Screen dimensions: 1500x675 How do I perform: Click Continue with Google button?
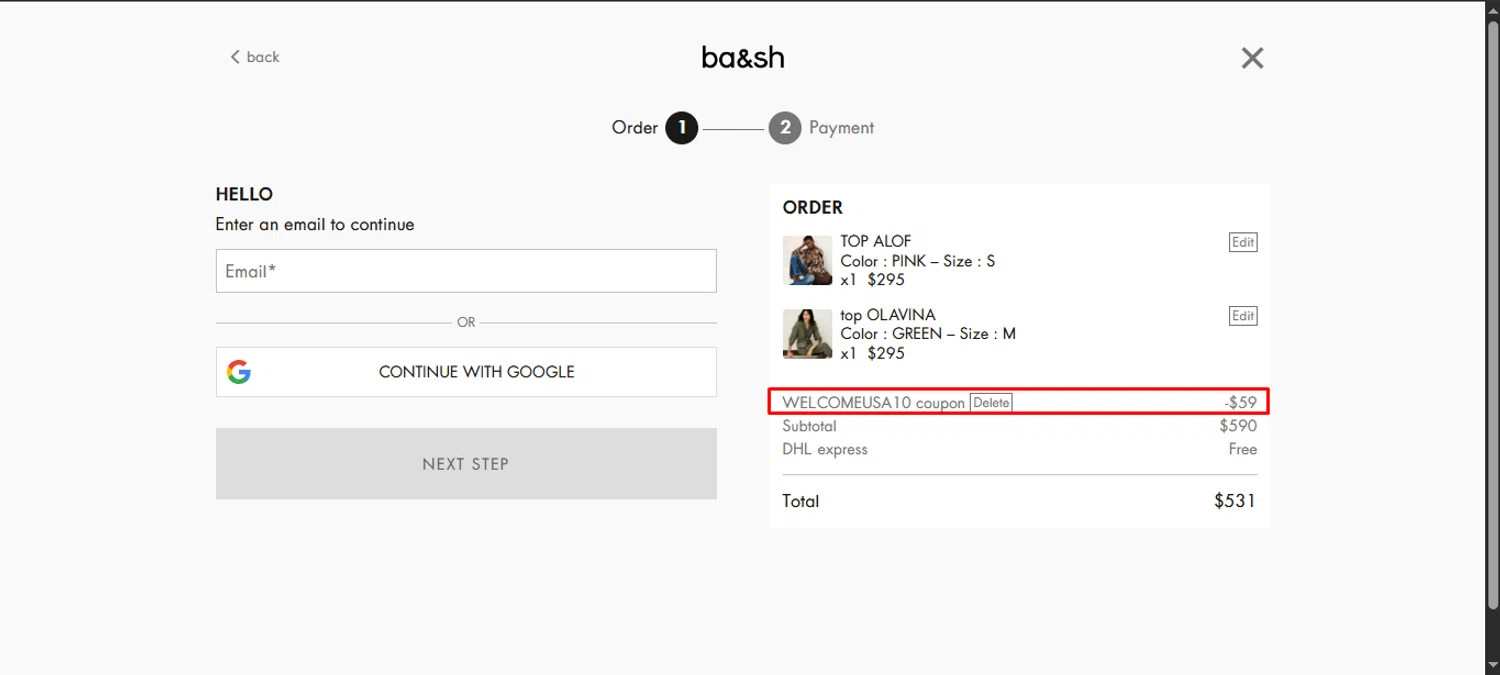pyautogui.click(x=466, y=372)
